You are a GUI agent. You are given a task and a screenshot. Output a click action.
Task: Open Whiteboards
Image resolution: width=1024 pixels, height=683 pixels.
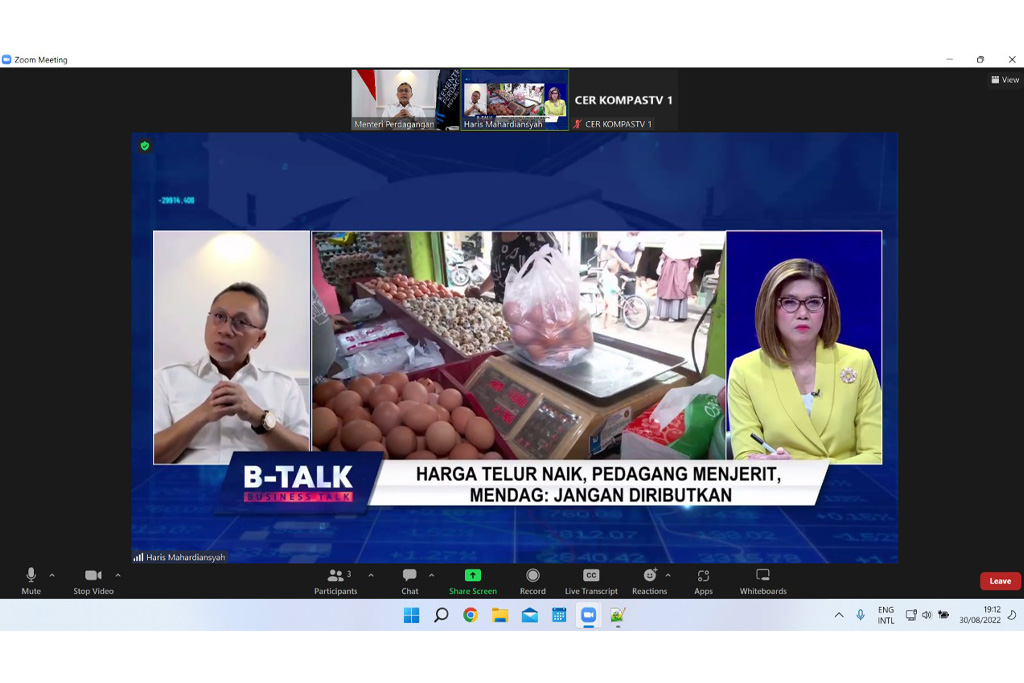coord(763,579)
